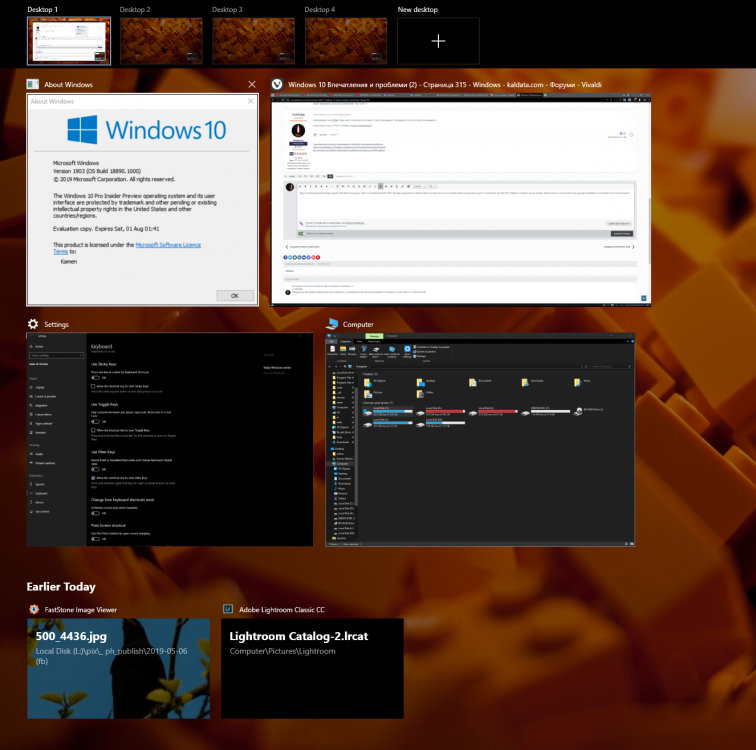This screenshot has height=750, width=756.
Task: Open the View tab in the Computer window ribbon
Action: (x=359, y=341)
